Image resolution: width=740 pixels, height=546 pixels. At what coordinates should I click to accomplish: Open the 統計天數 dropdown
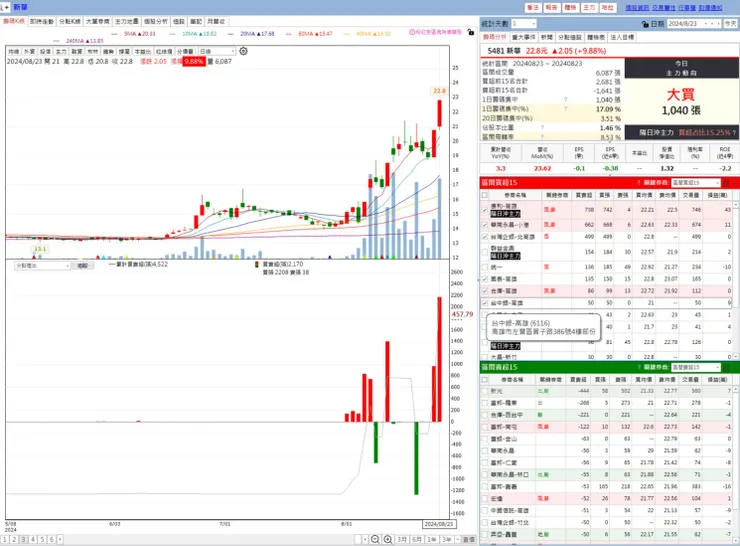524,24
